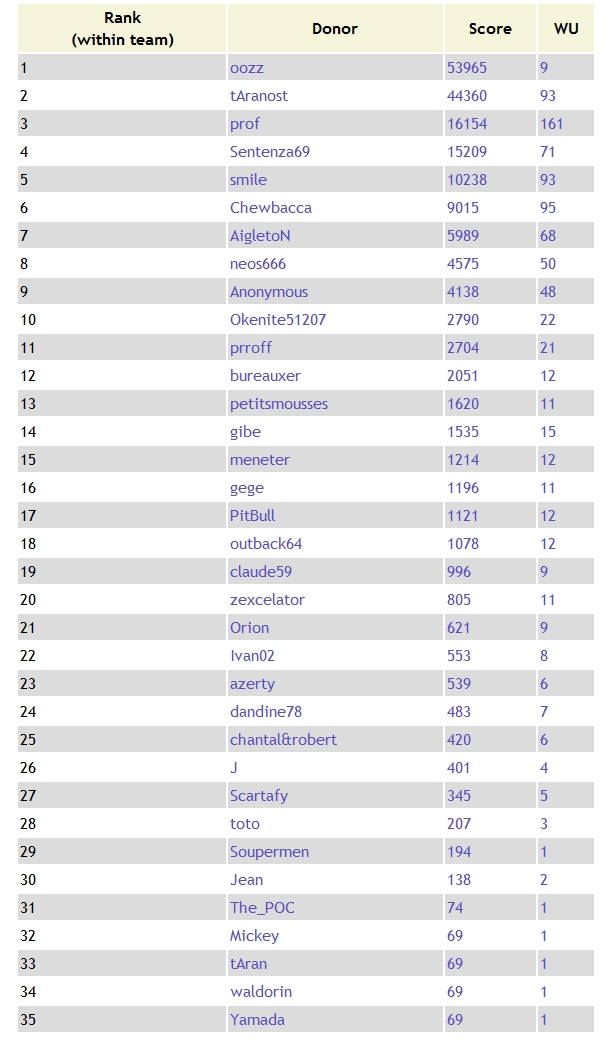Image resolution: width=606 pixels, height=1040 pixels.
Task: Click The_POC donor link
Action: tap(262, 908)
